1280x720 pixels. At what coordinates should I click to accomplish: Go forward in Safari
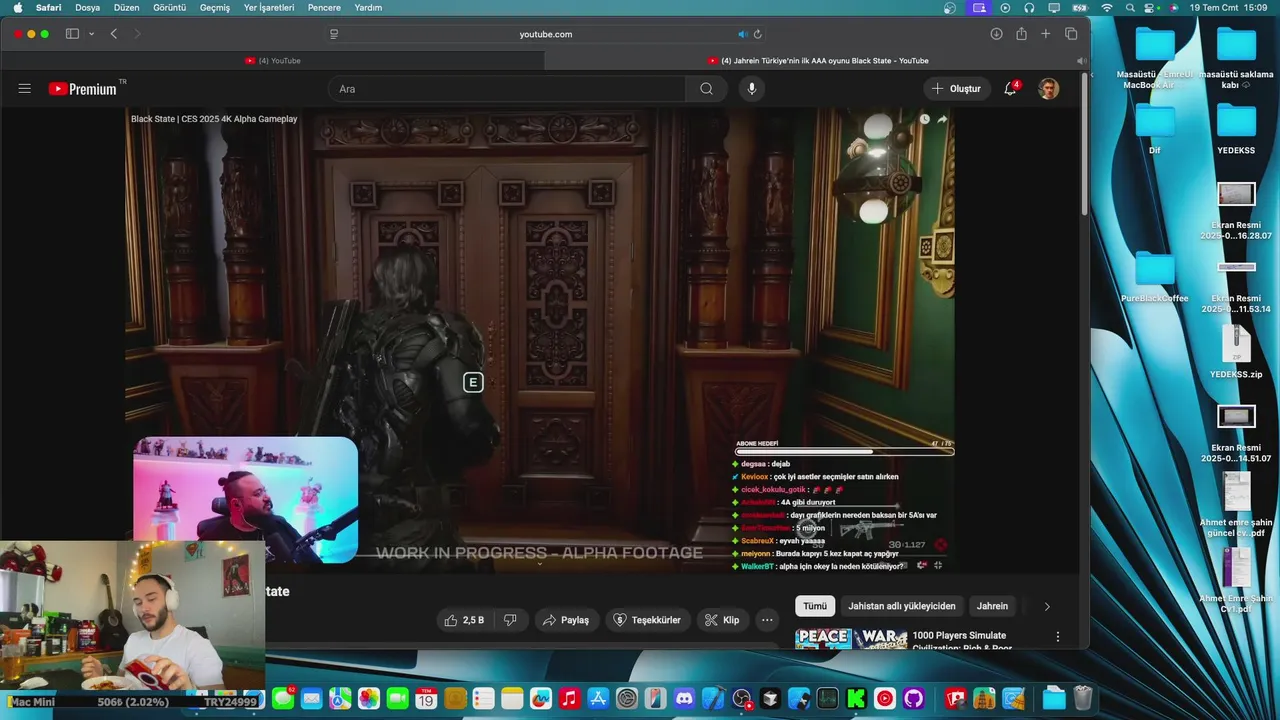(137, 34)
